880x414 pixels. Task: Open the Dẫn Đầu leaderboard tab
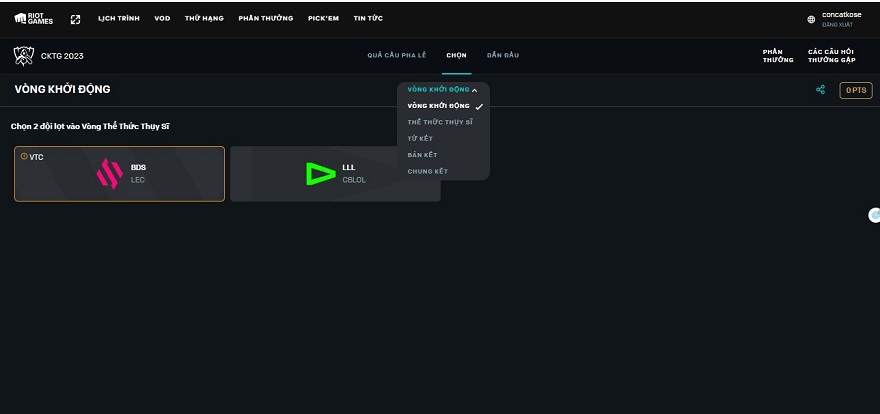[502, 55]
